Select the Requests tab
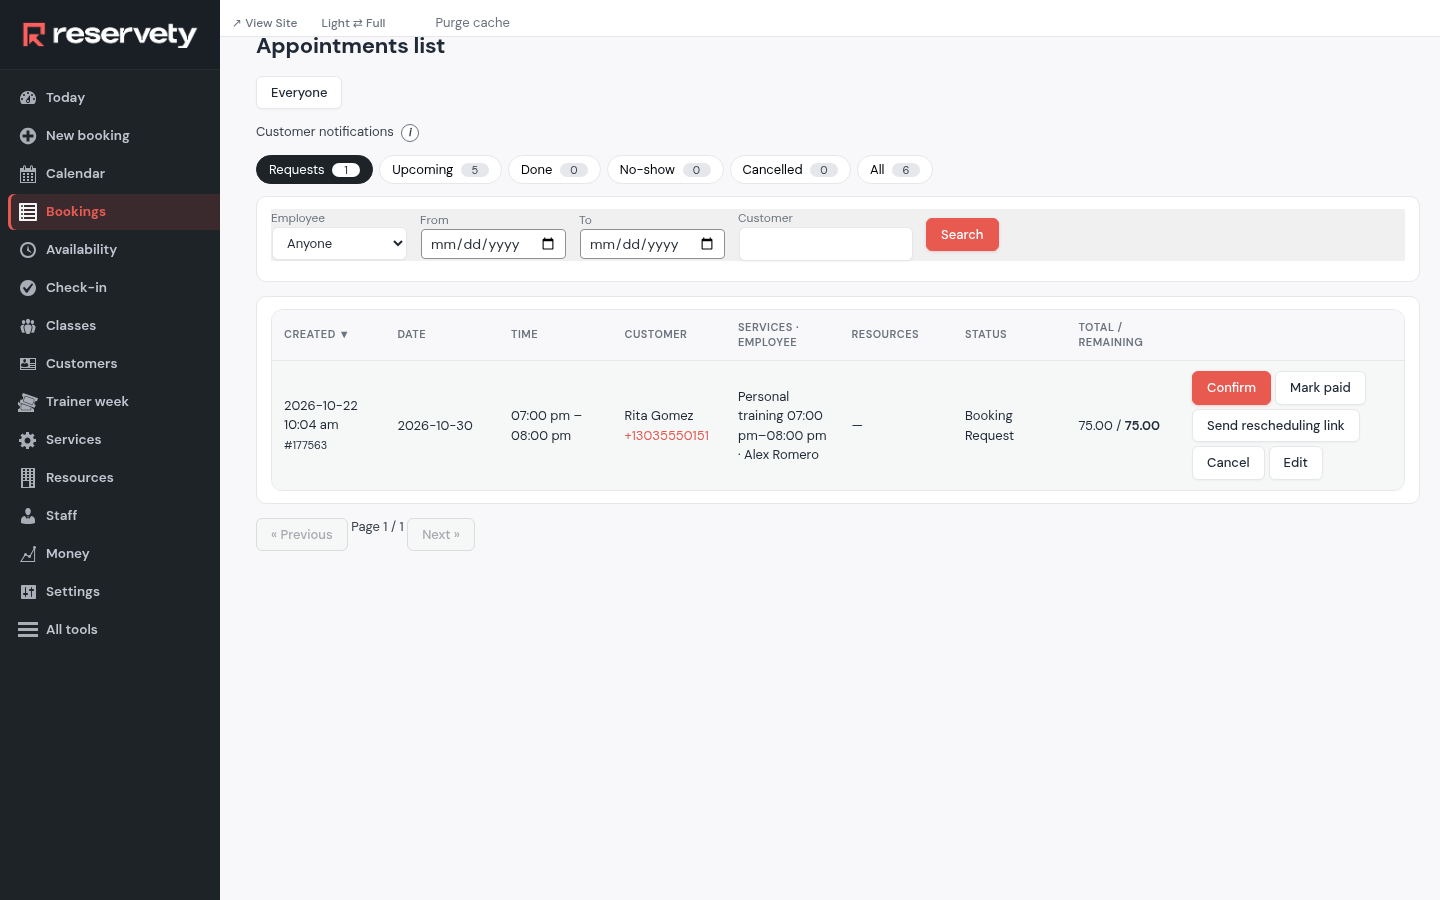 click(314, 170)
